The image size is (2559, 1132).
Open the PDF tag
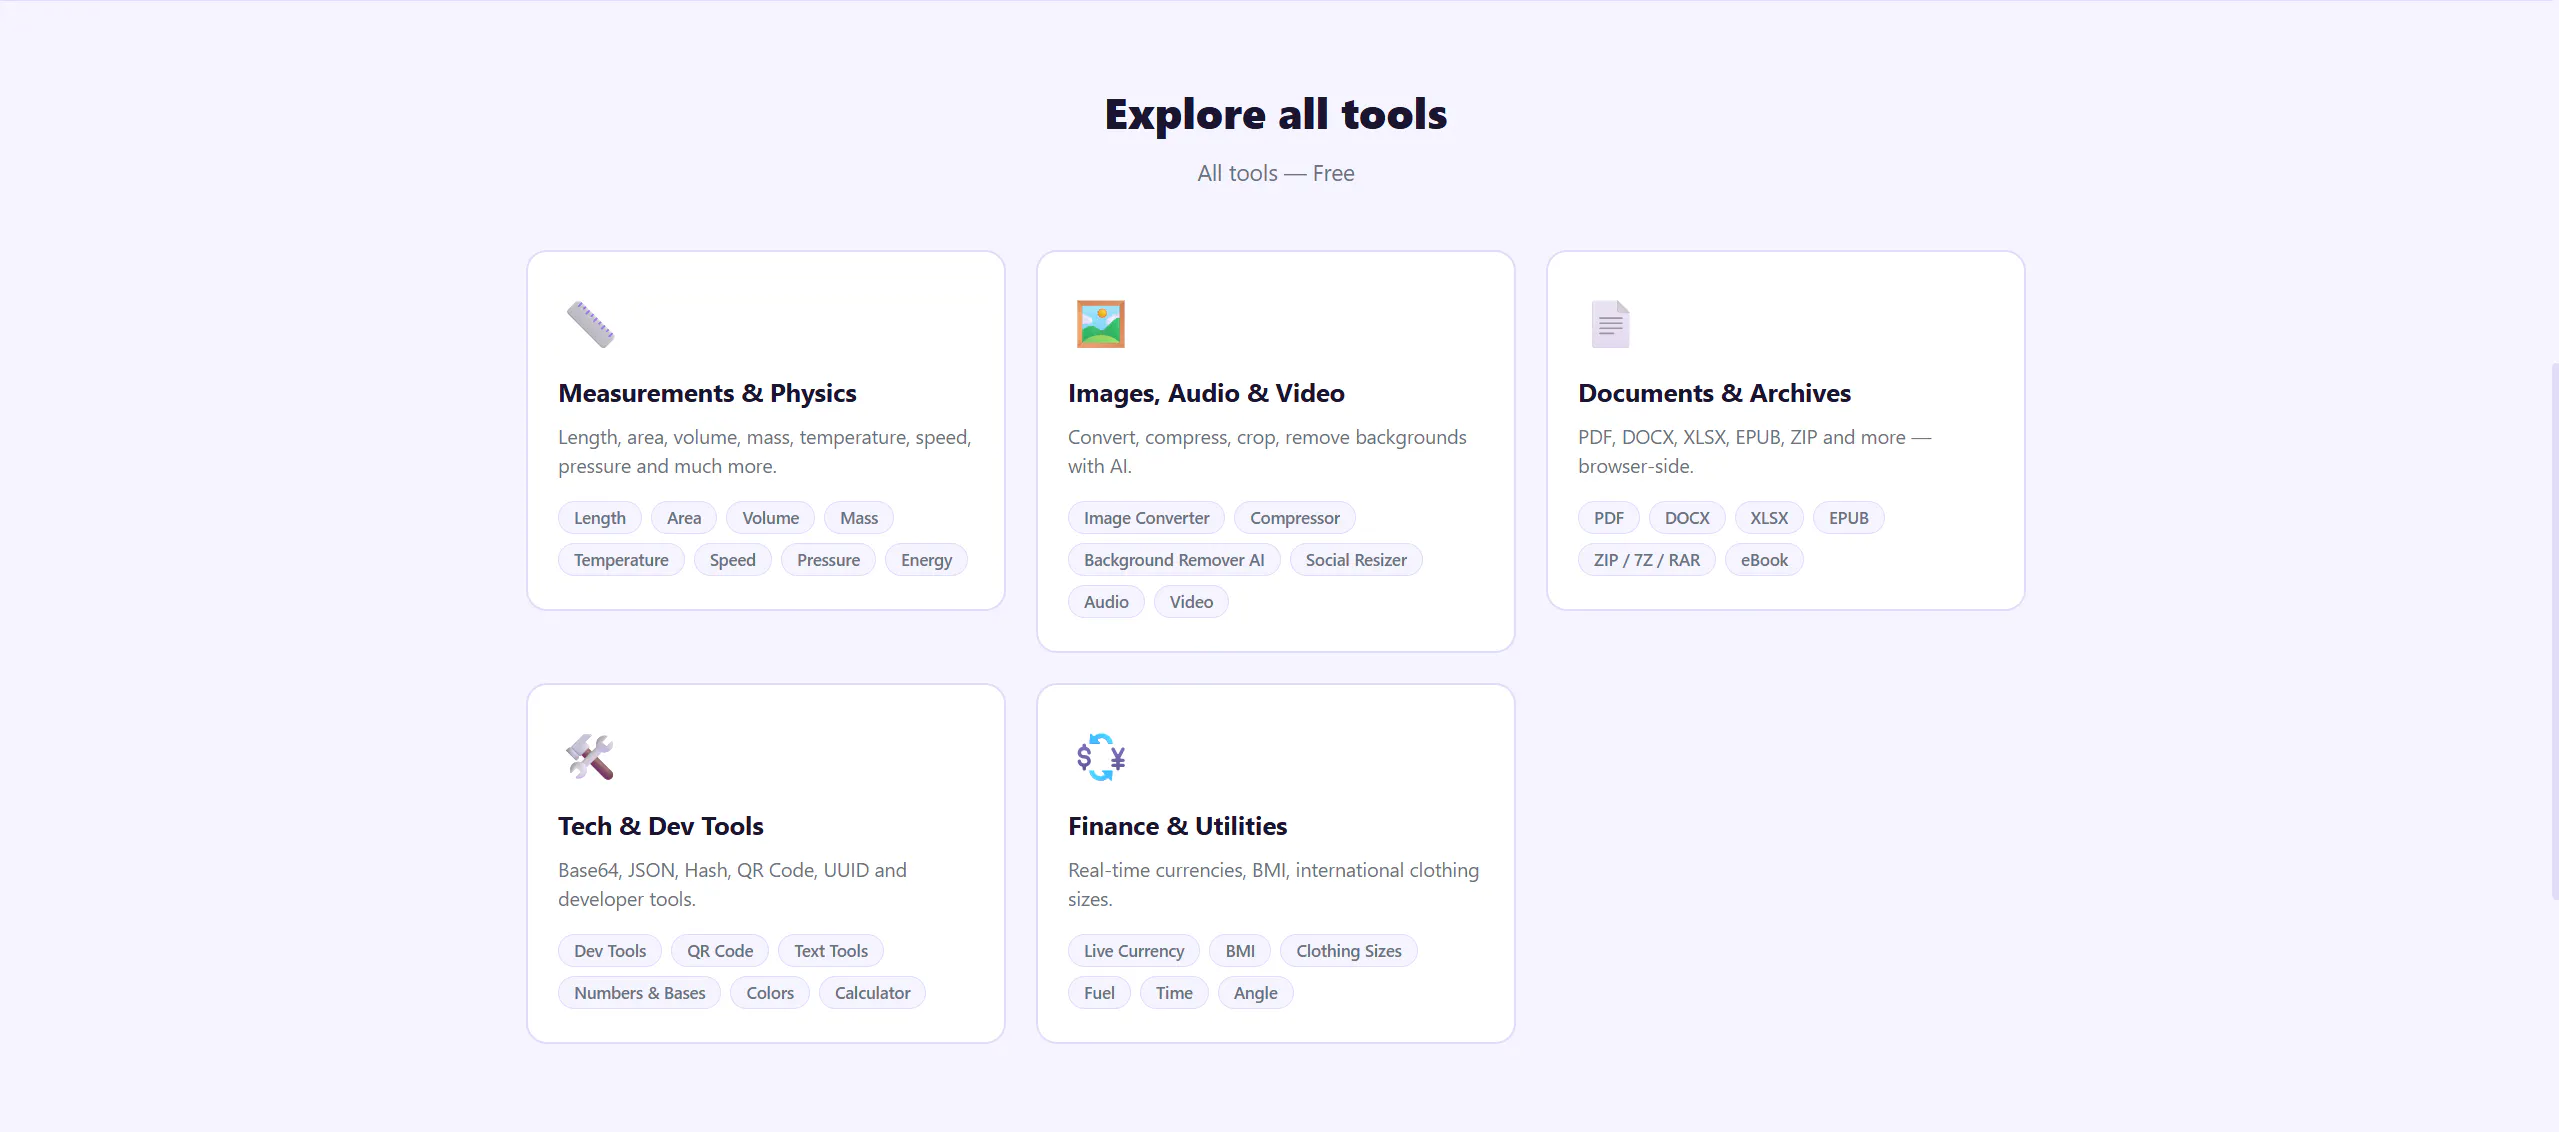click(1608, 518)
